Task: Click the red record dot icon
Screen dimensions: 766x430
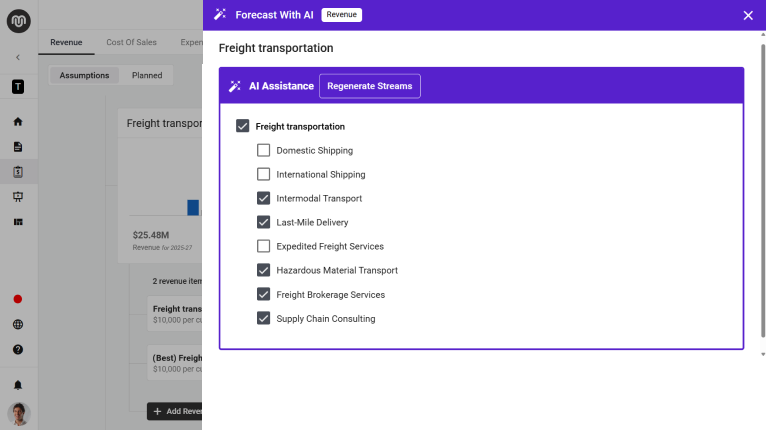Action: coord(18,299)
